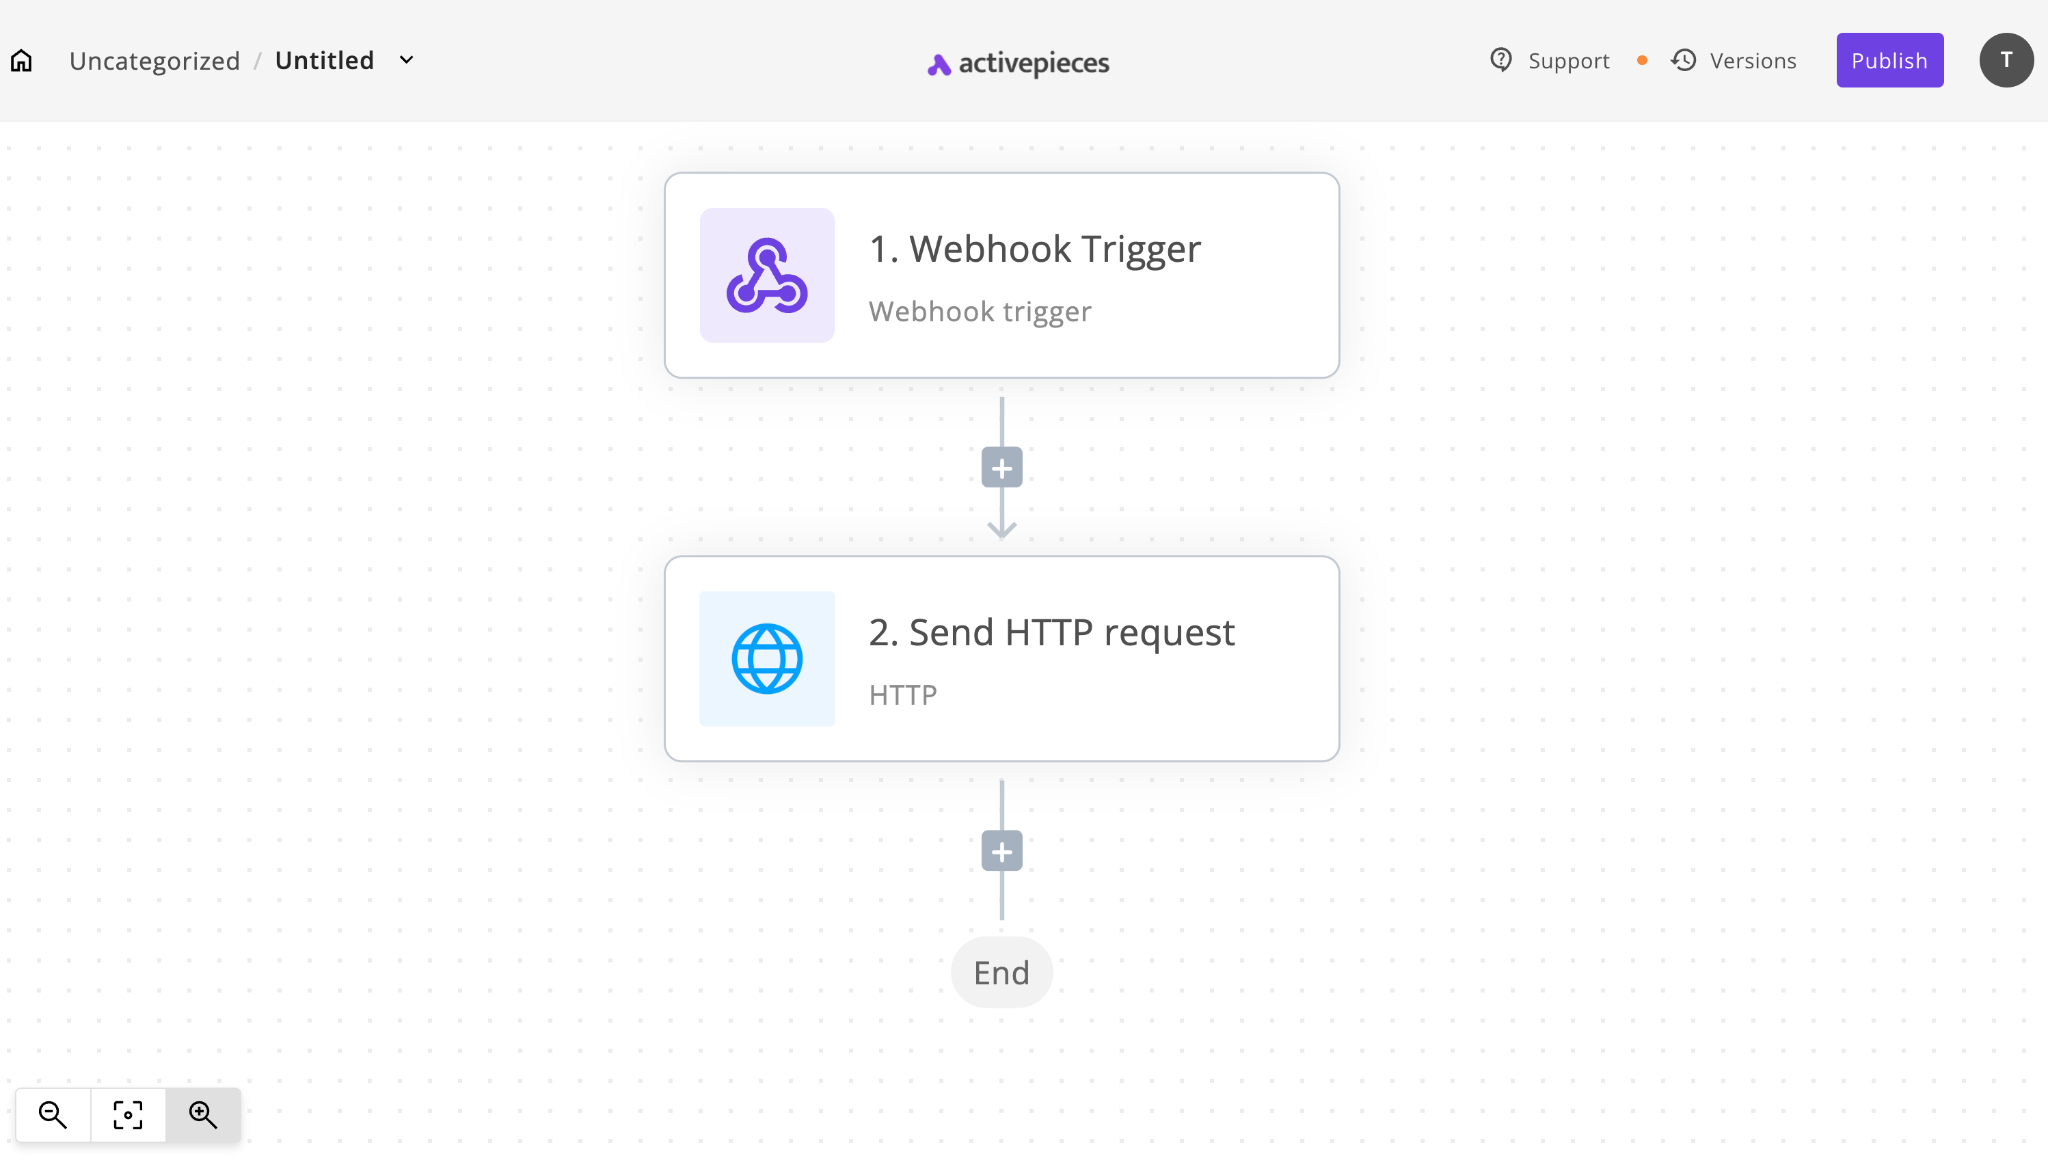Viewport: 2048px width, 1169px height.
Task: Click the Webhook Trigger node icon
Action: [x=767, y=274]
